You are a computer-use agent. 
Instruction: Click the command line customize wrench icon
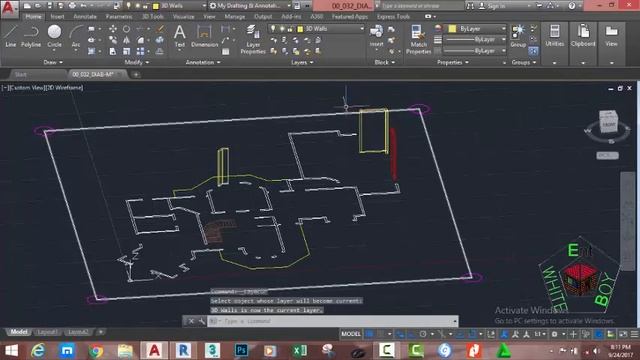[202, 321]
